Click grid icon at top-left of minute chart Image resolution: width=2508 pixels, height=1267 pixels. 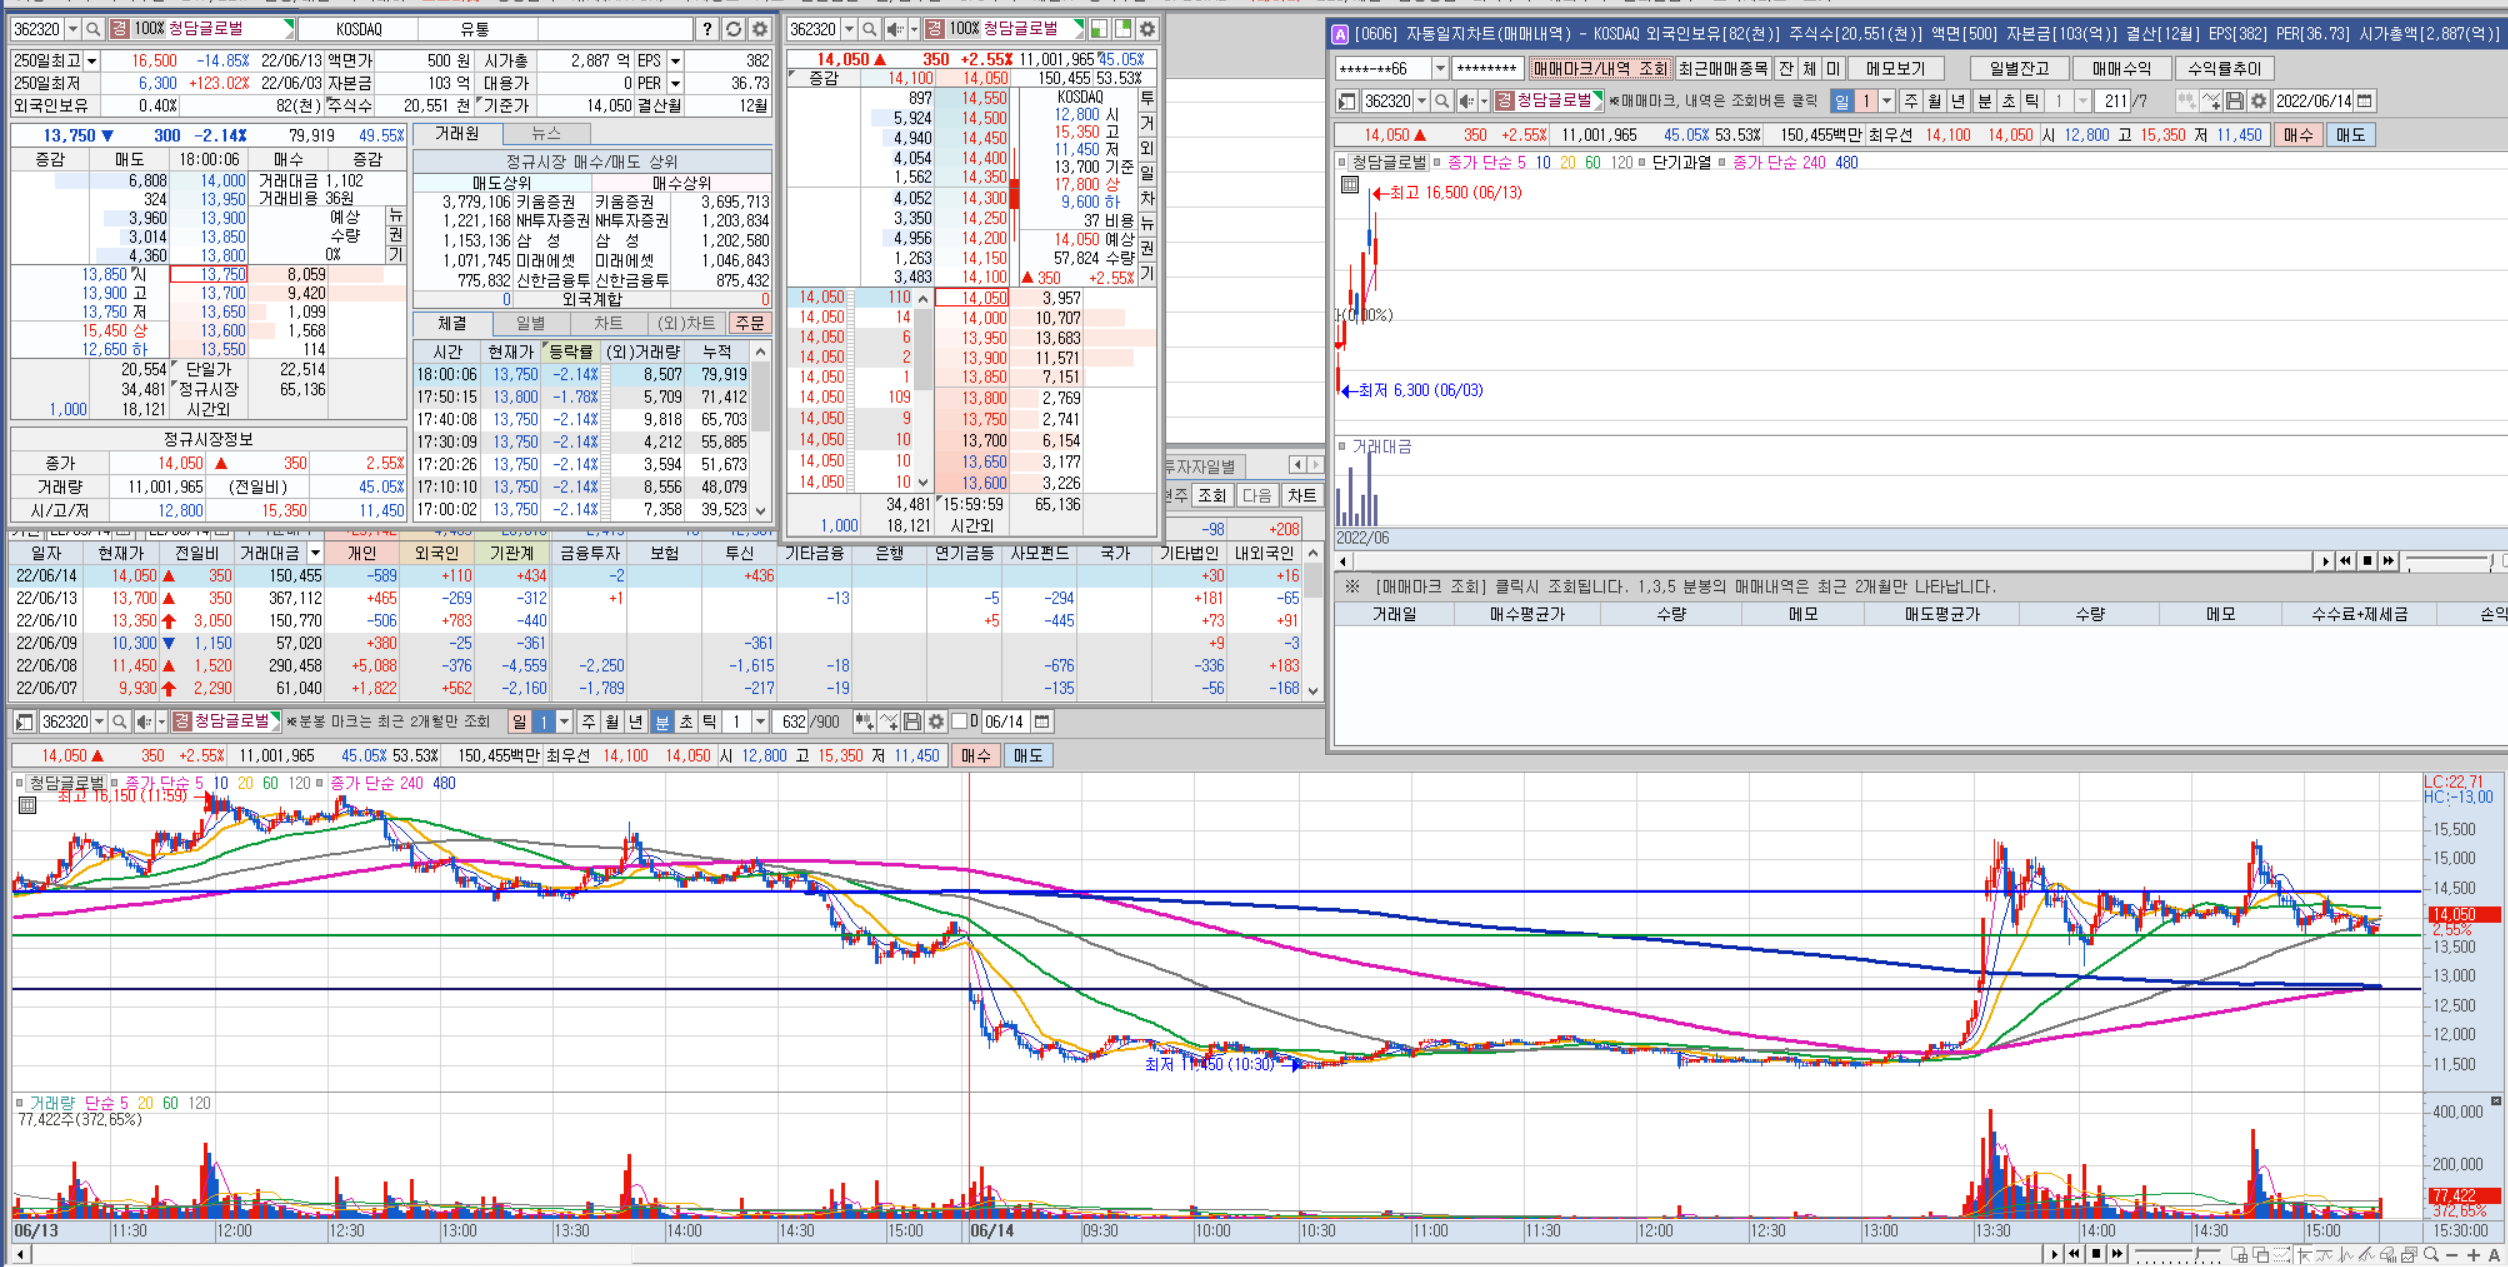pos(28,805)
